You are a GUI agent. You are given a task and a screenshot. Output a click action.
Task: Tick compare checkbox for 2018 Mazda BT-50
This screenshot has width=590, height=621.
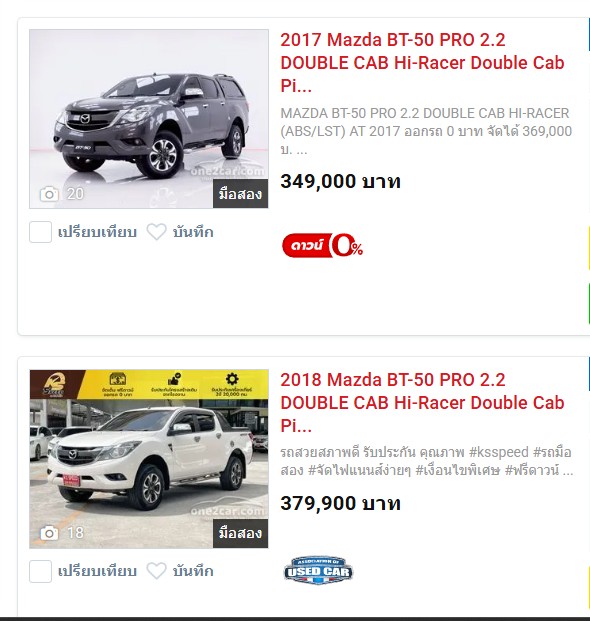[40, 571]
